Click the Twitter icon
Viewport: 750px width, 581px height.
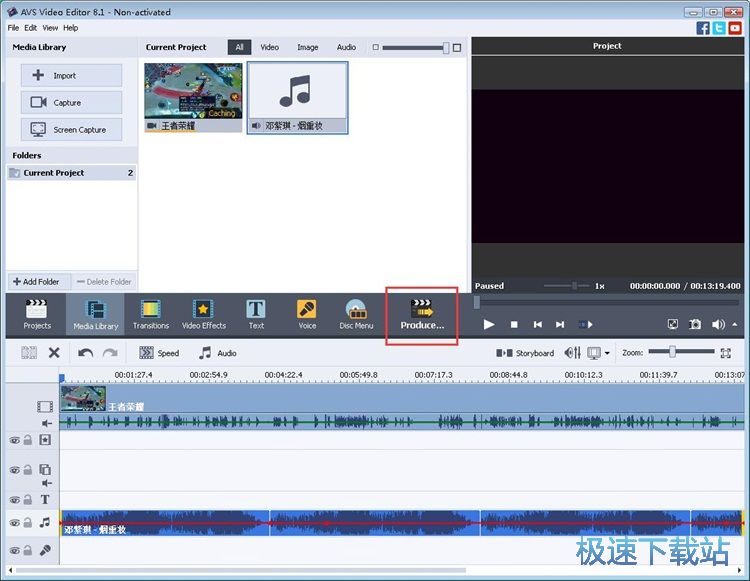click(719, 28)
